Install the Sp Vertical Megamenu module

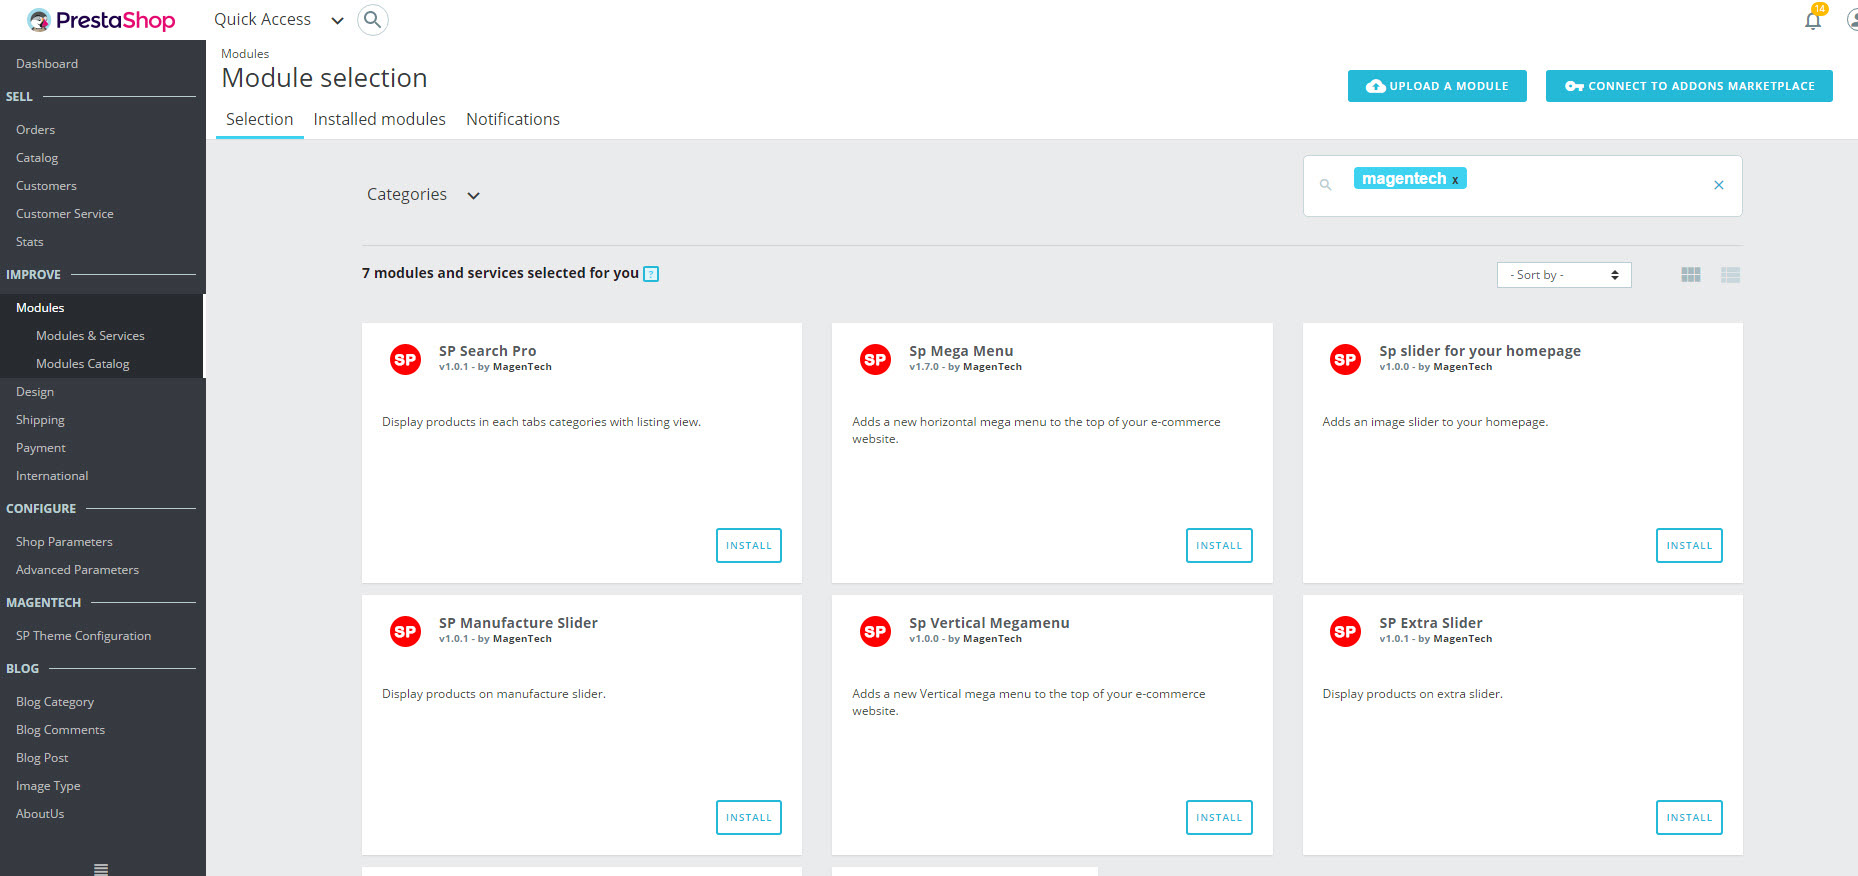1219,817
